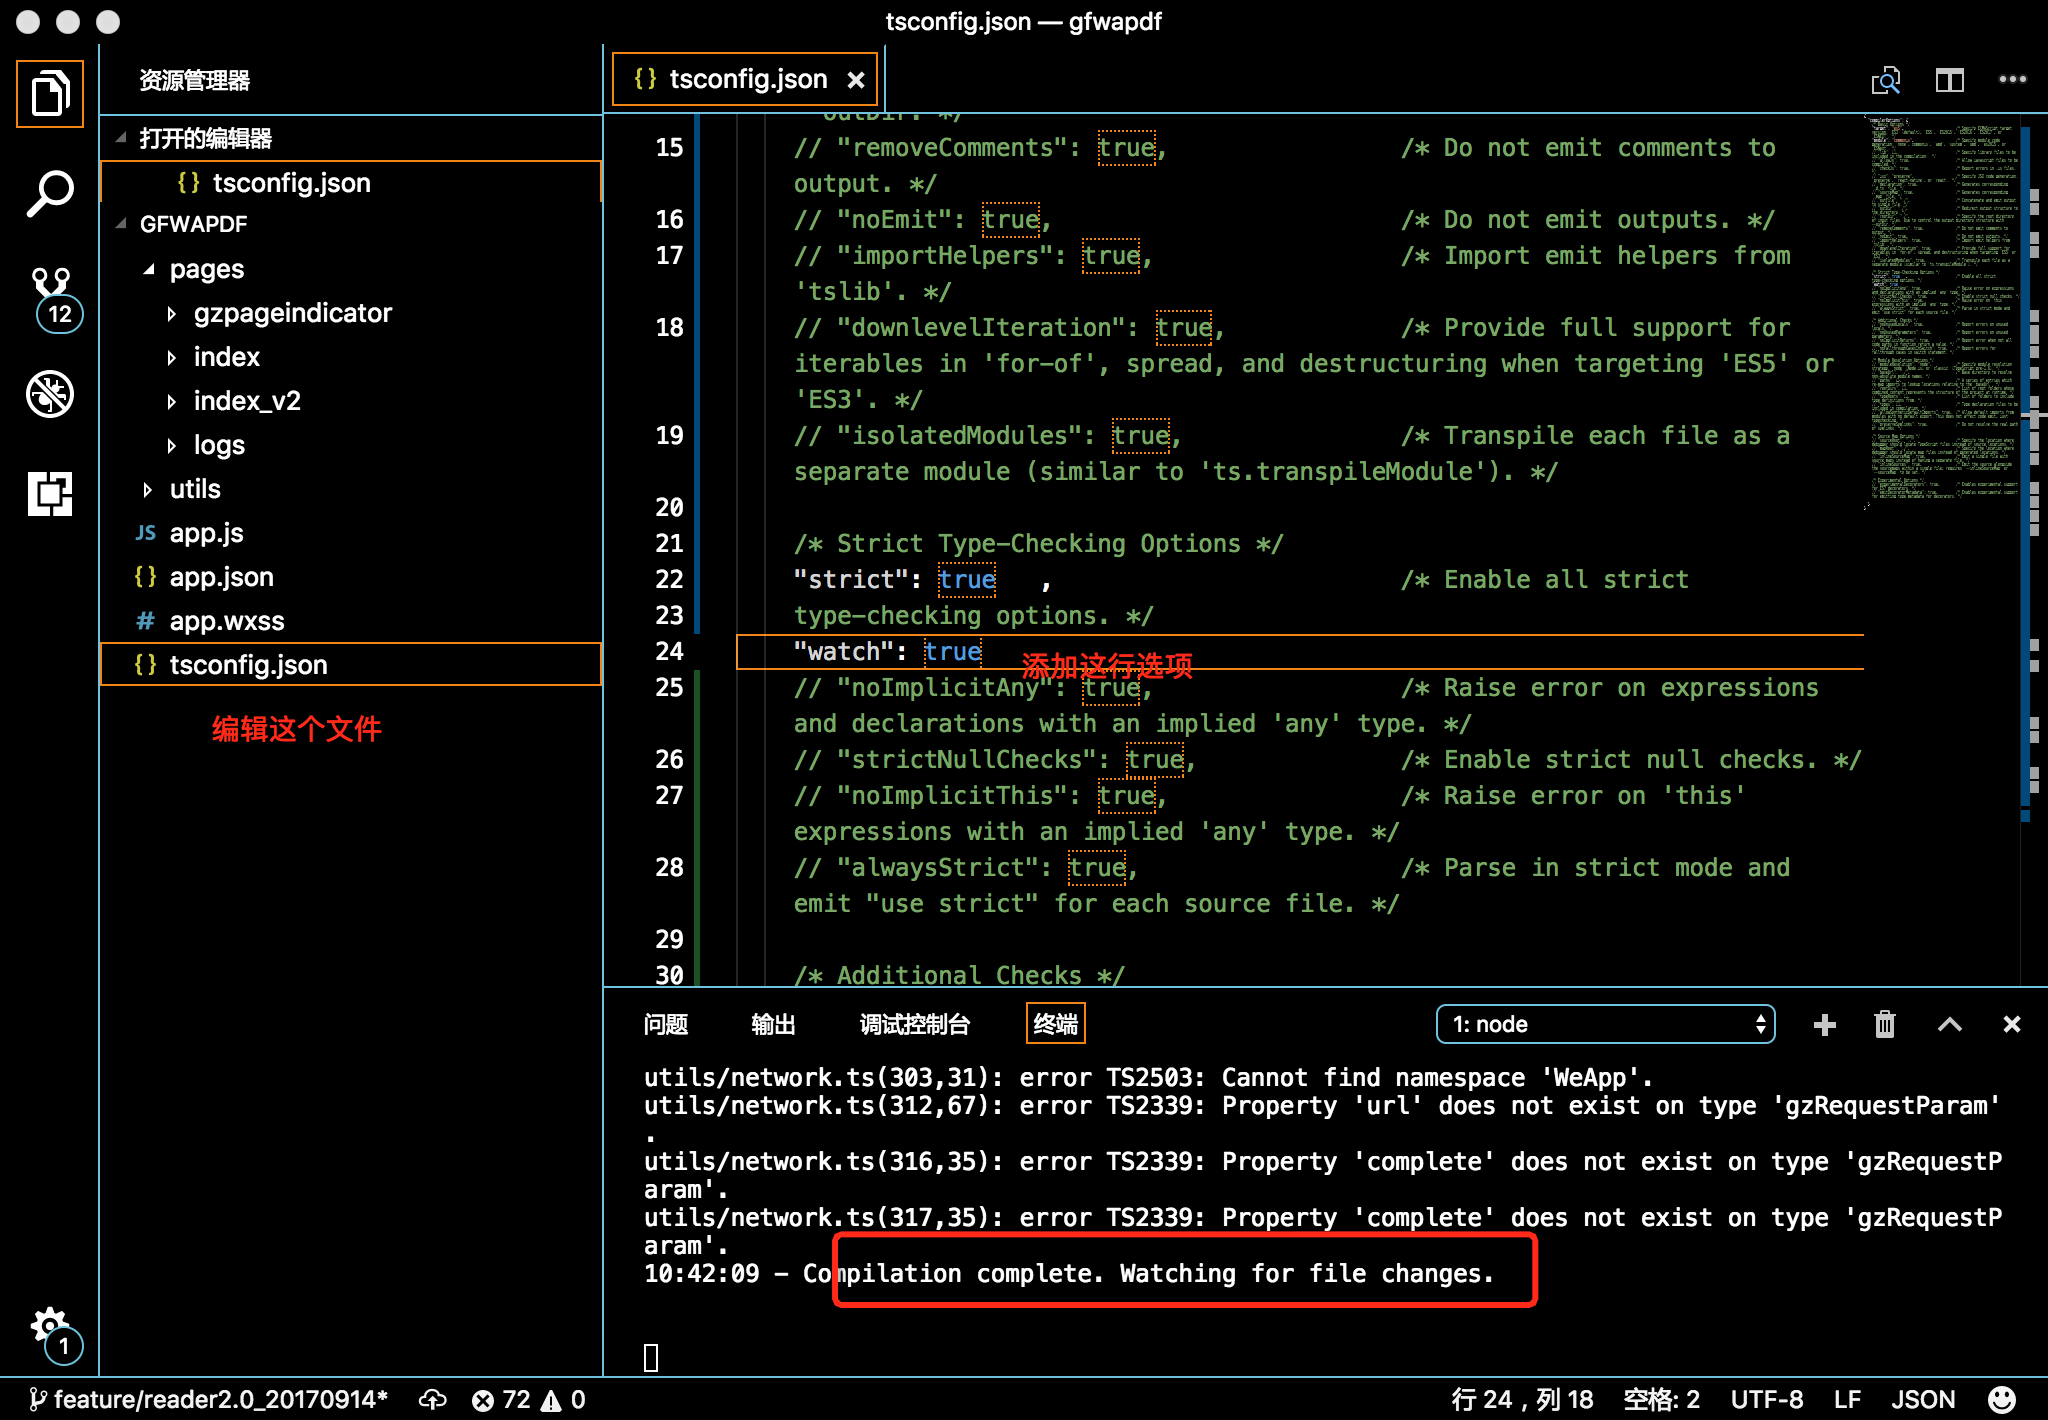This screenshot has width=2048, height=1420.
Task: Open the Search view in activity bar
Action: (50, 193)
